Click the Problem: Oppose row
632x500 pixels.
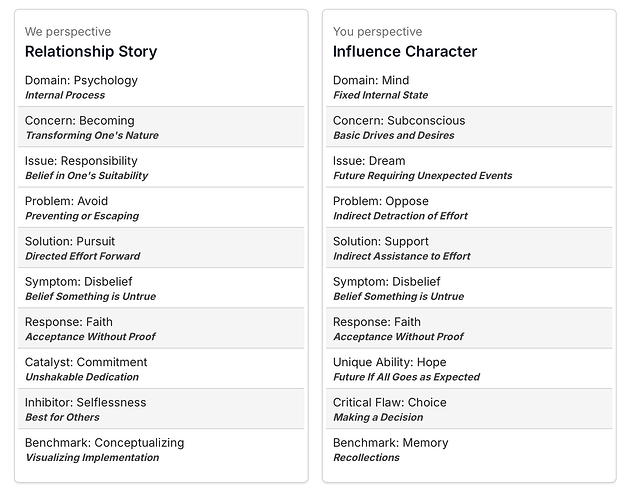469,207
